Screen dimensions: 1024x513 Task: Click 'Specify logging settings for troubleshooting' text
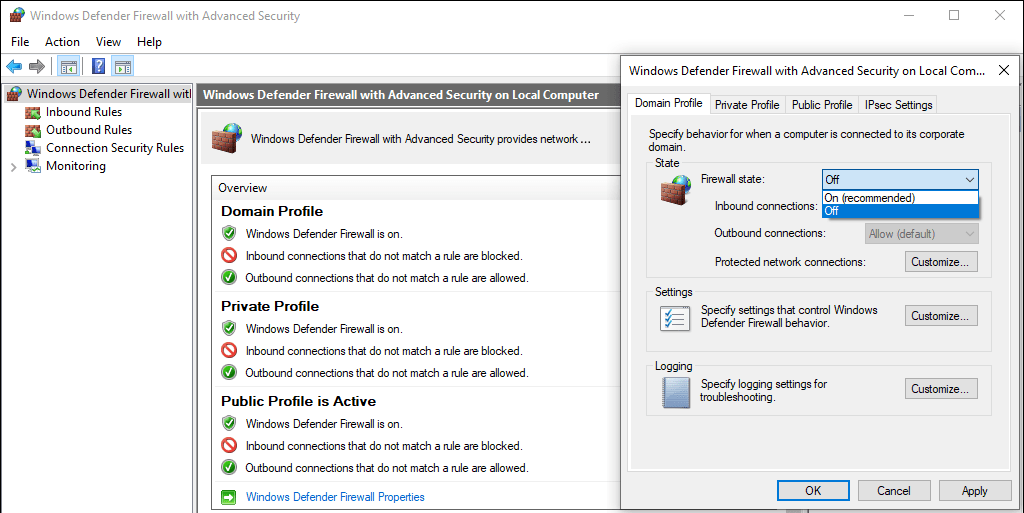tap(763, 390)
